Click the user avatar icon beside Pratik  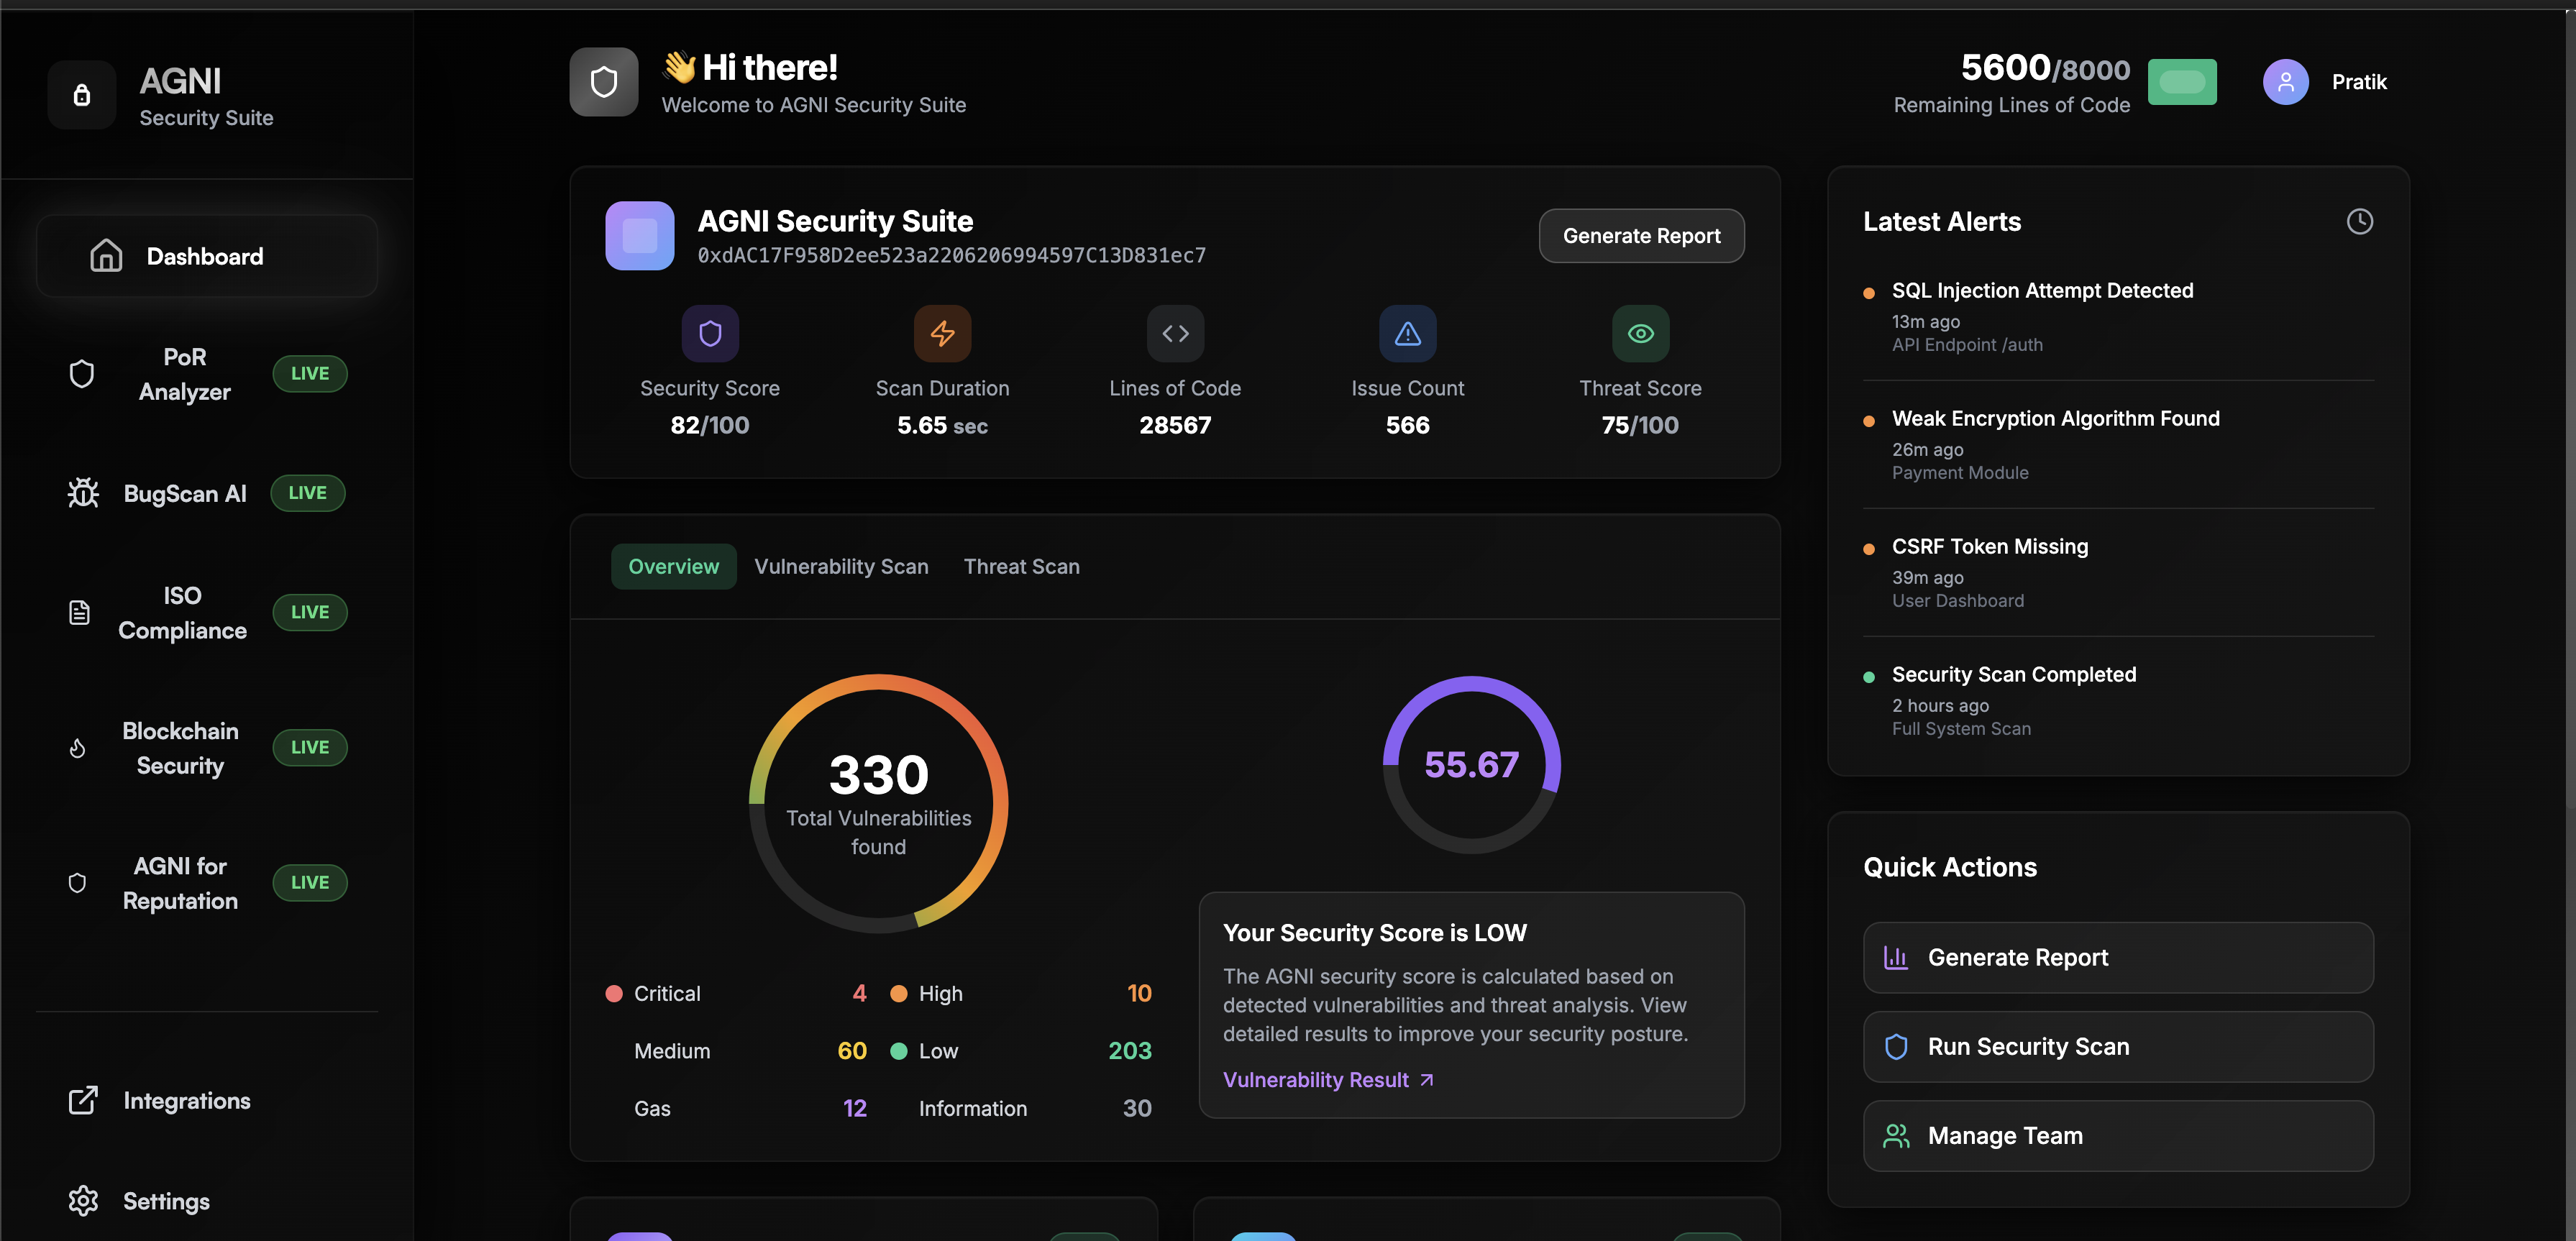2285,82
